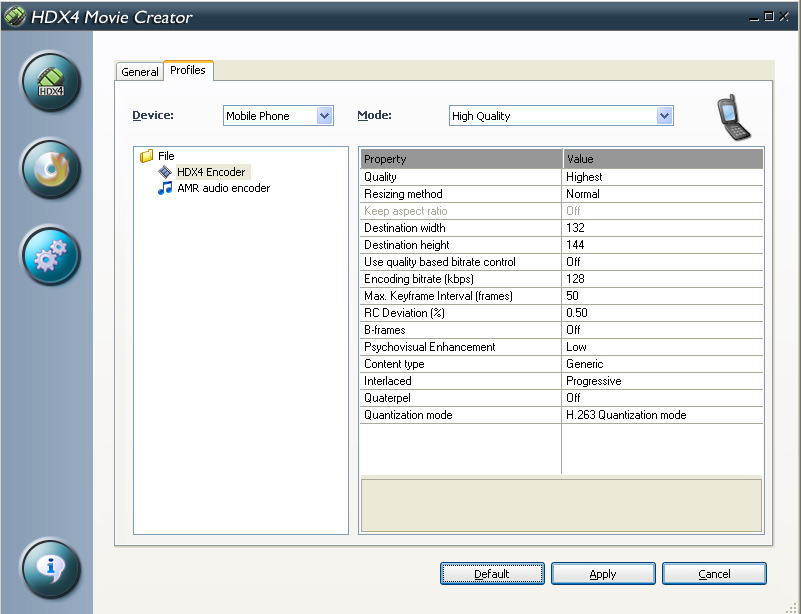Click the Content type value Generic

click(x=584, y=364)
